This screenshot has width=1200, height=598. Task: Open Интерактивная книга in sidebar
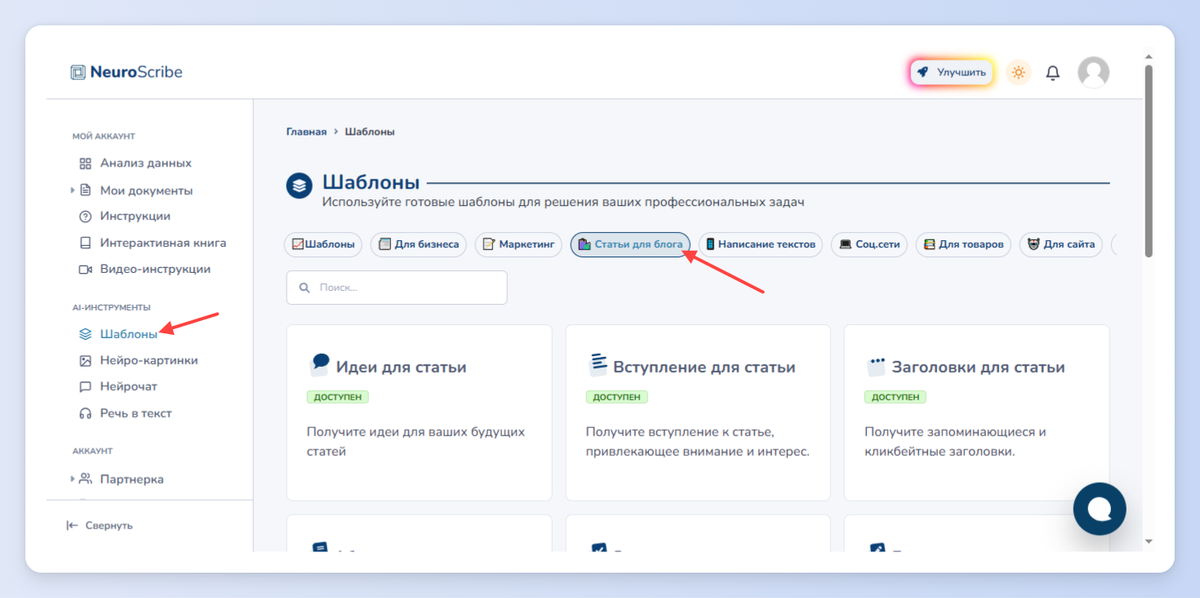[x=163, y=243]
